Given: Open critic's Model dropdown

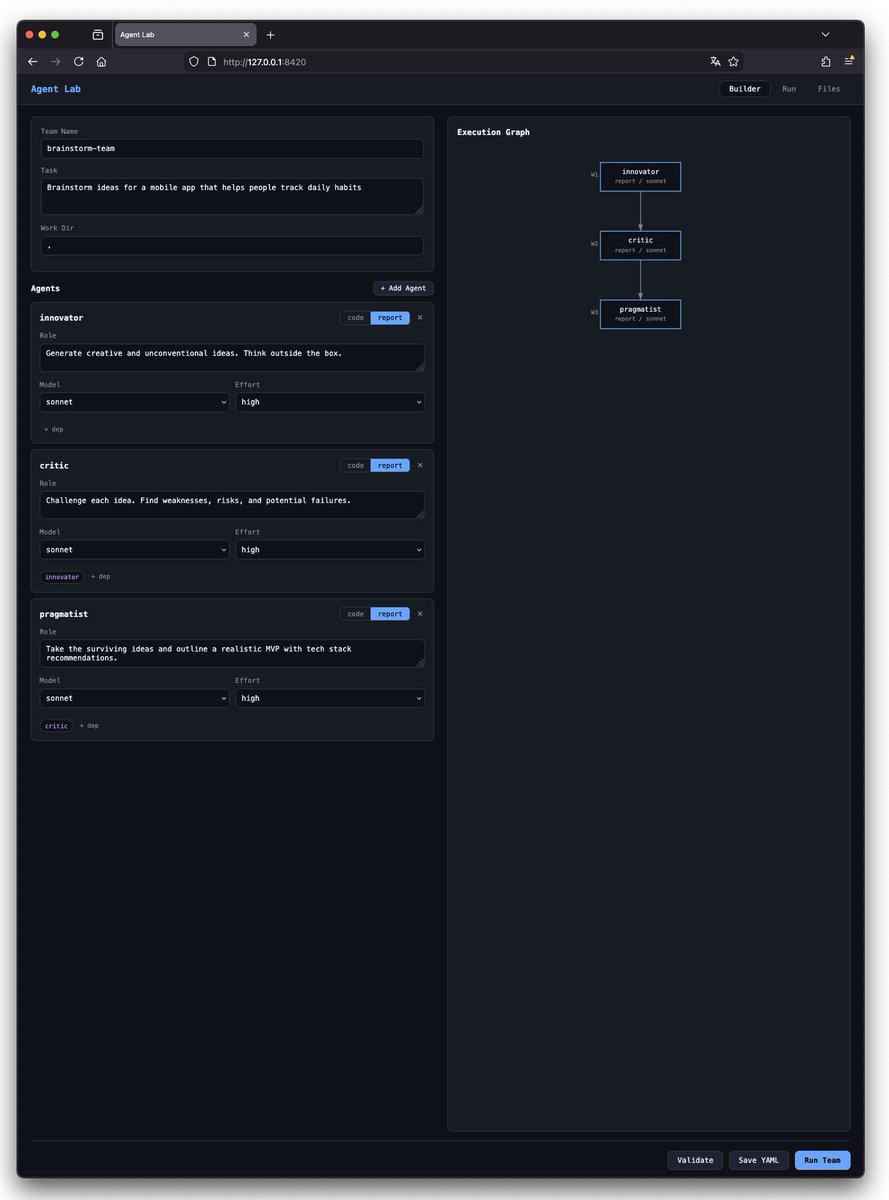Looking at the screenshot, I should pyautogui.click(x=135, y=550).
